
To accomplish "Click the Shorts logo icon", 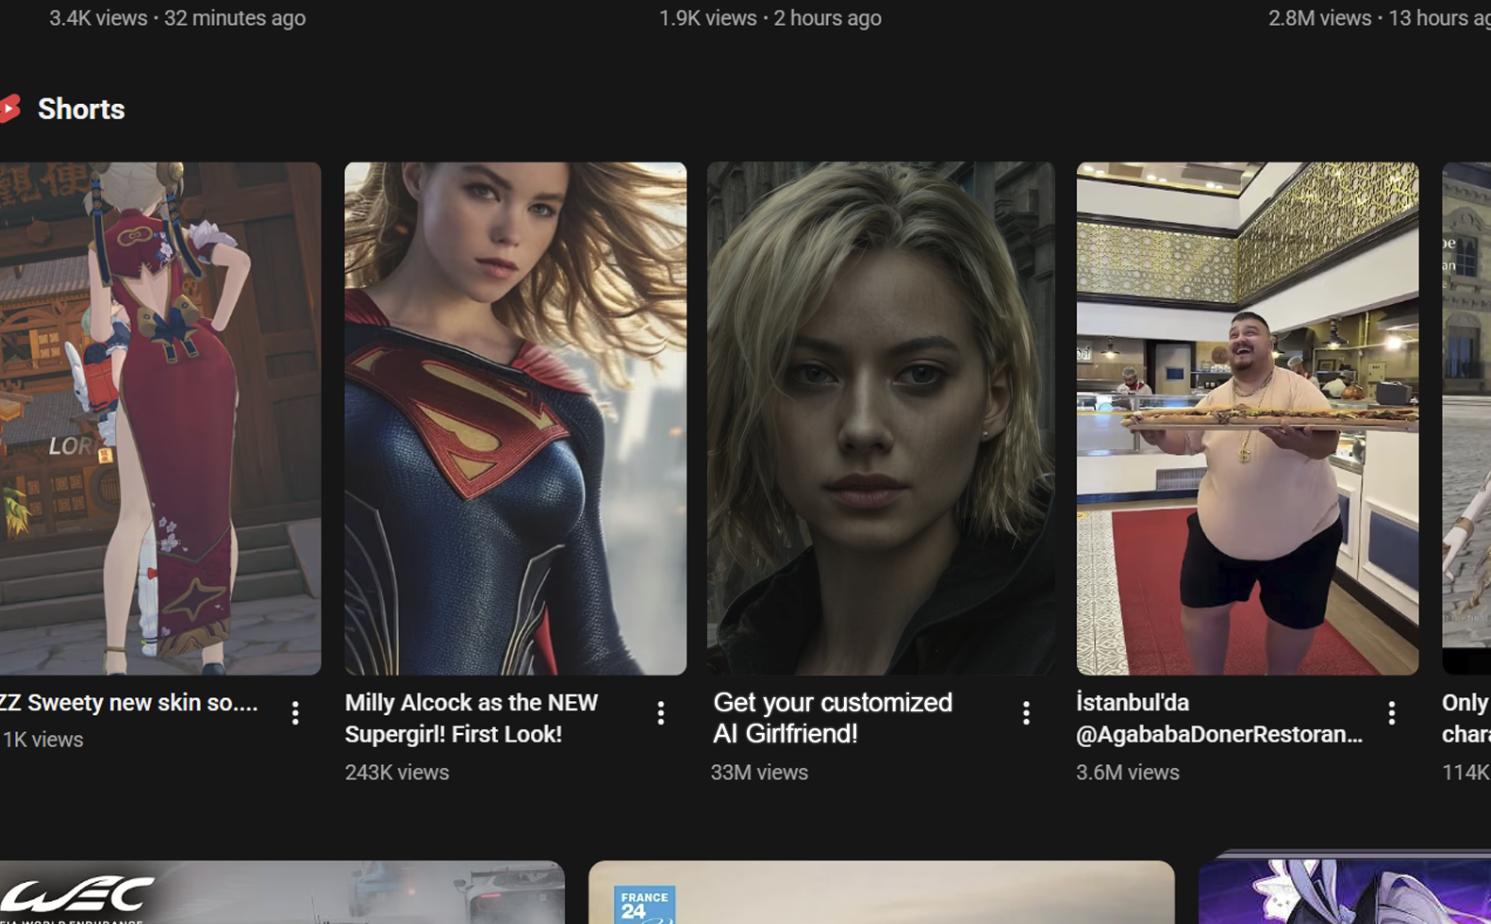I will pyautogui.click(x=10, y=109).
